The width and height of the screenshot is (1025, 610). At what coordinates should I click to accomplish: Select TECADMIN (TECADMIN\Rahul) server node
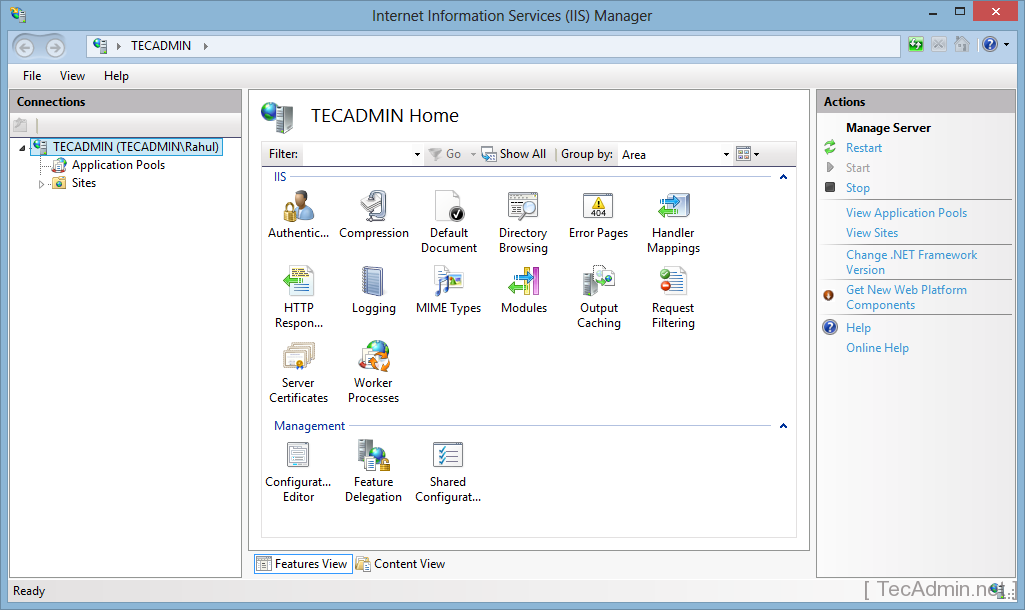pyautogui.click(x=128, y=146)
